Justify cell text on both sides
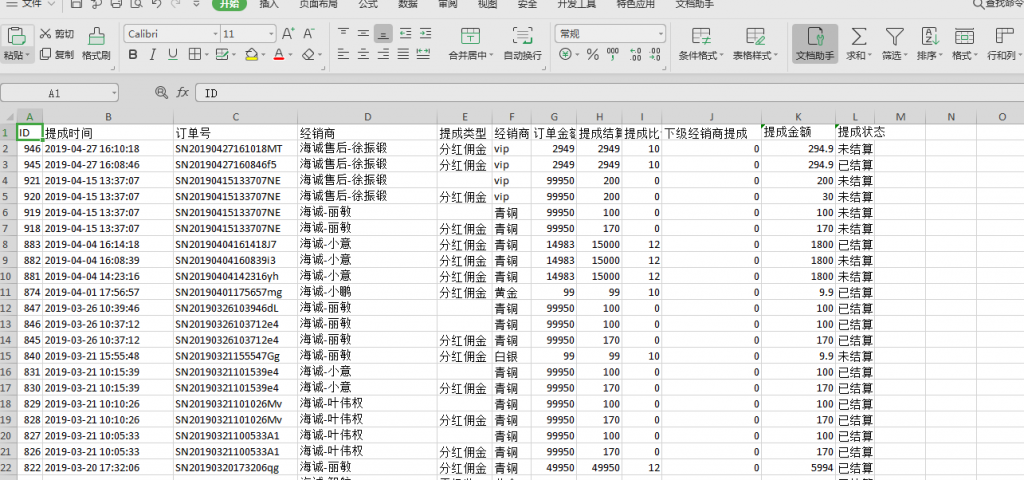 [404, 54]
